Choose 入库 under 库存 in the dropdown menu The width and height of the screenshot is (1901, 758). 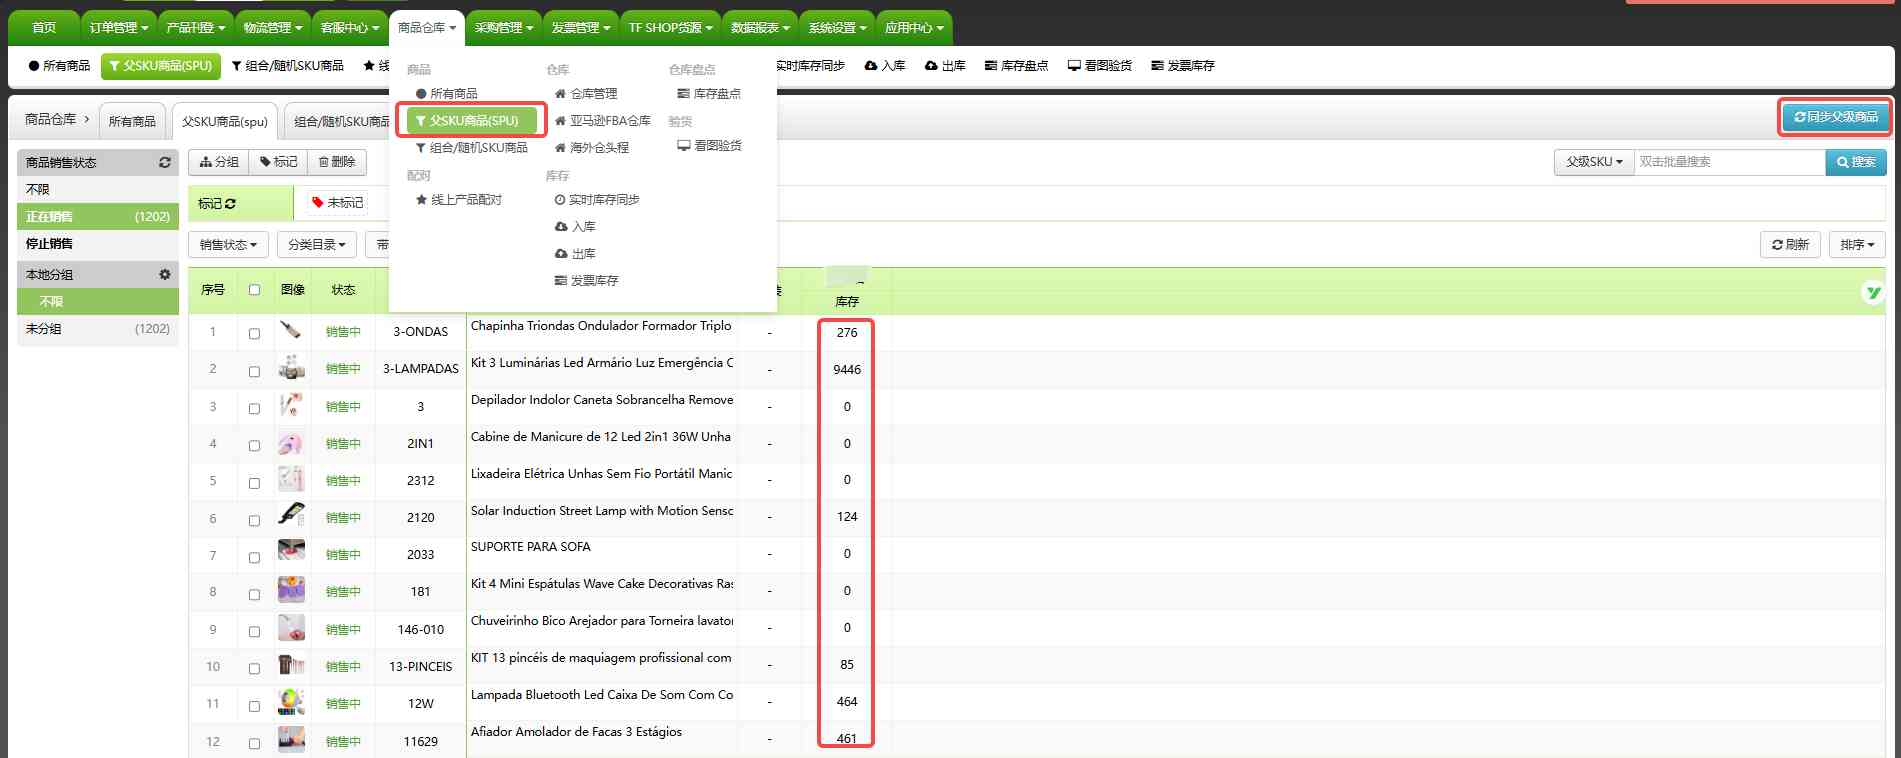coord(575,227)
